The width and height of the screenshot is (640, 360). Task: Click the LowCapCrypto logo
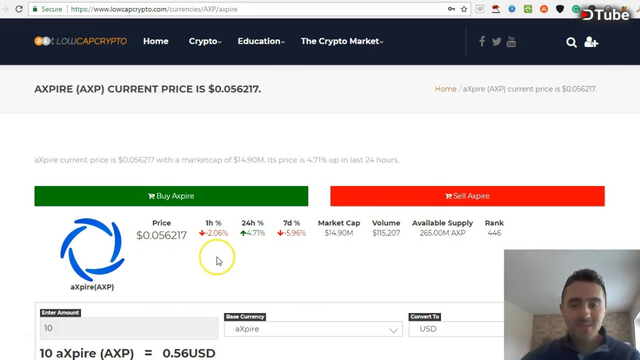(x=80, y=41)
